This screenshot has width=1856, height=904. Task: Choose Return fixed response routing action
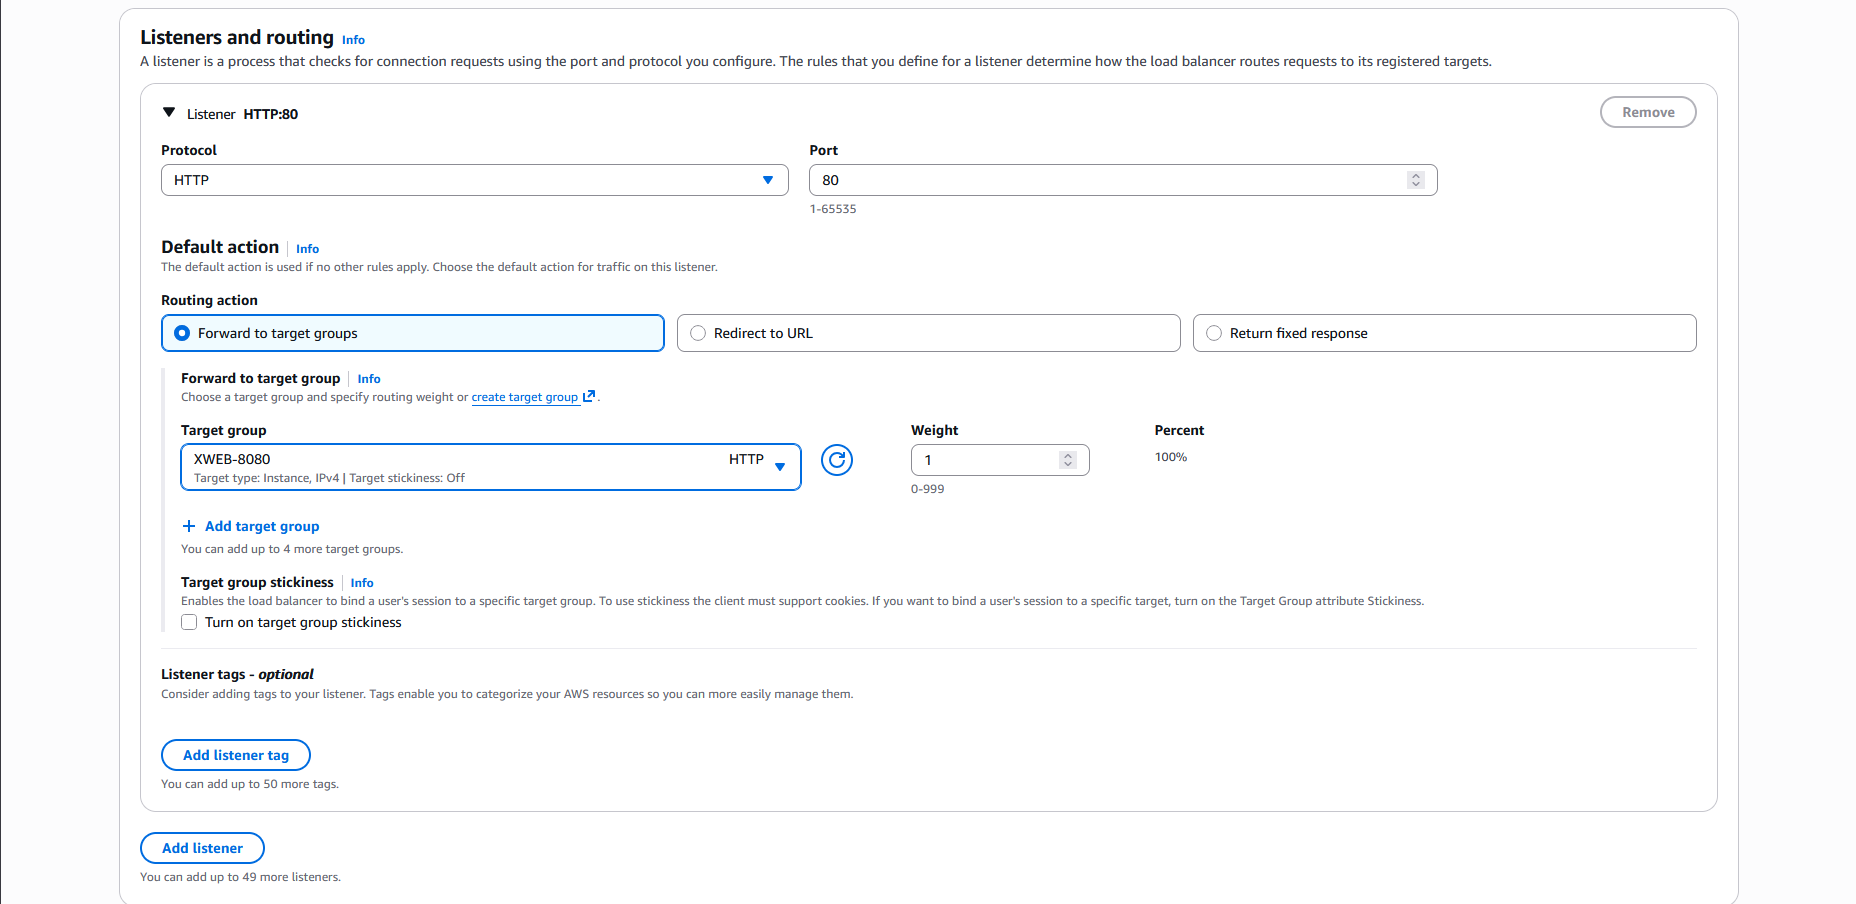point(1214,333)
